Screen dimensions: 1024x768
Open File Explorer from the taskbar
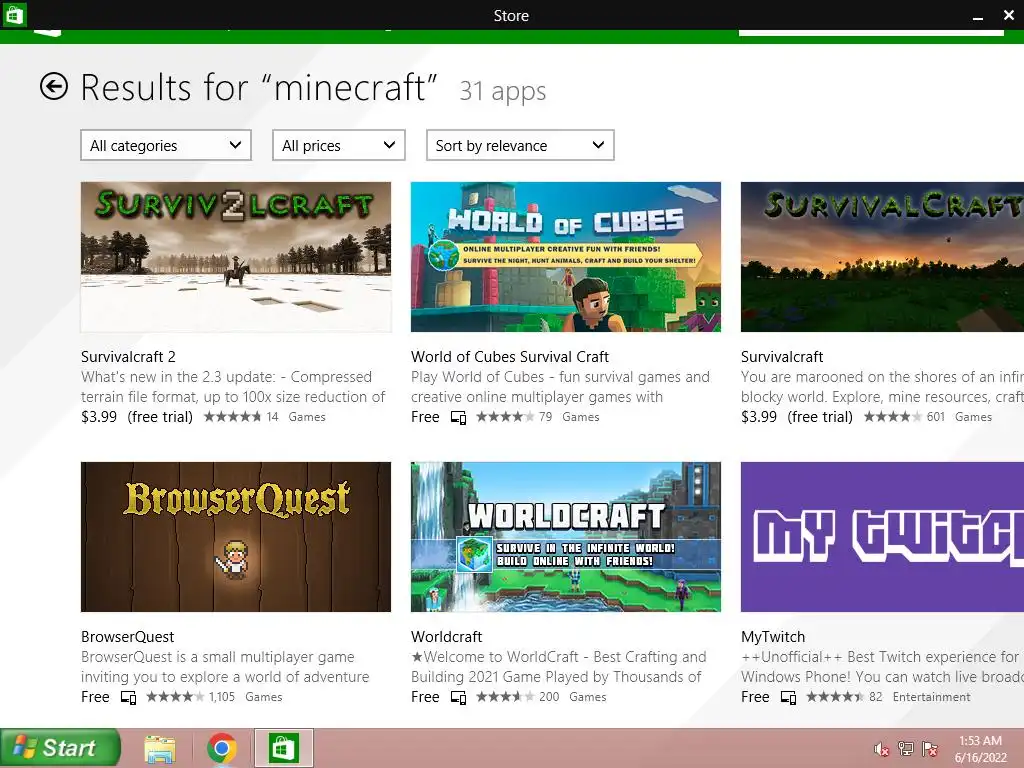pos(160,748)
